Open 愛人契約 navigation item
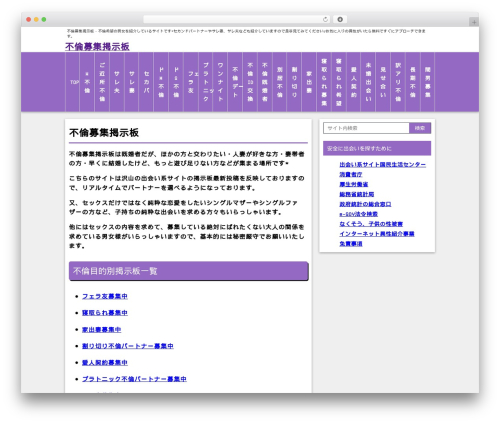Image resolution: width=500 pixels, height=423 pixels. (354, 82)
